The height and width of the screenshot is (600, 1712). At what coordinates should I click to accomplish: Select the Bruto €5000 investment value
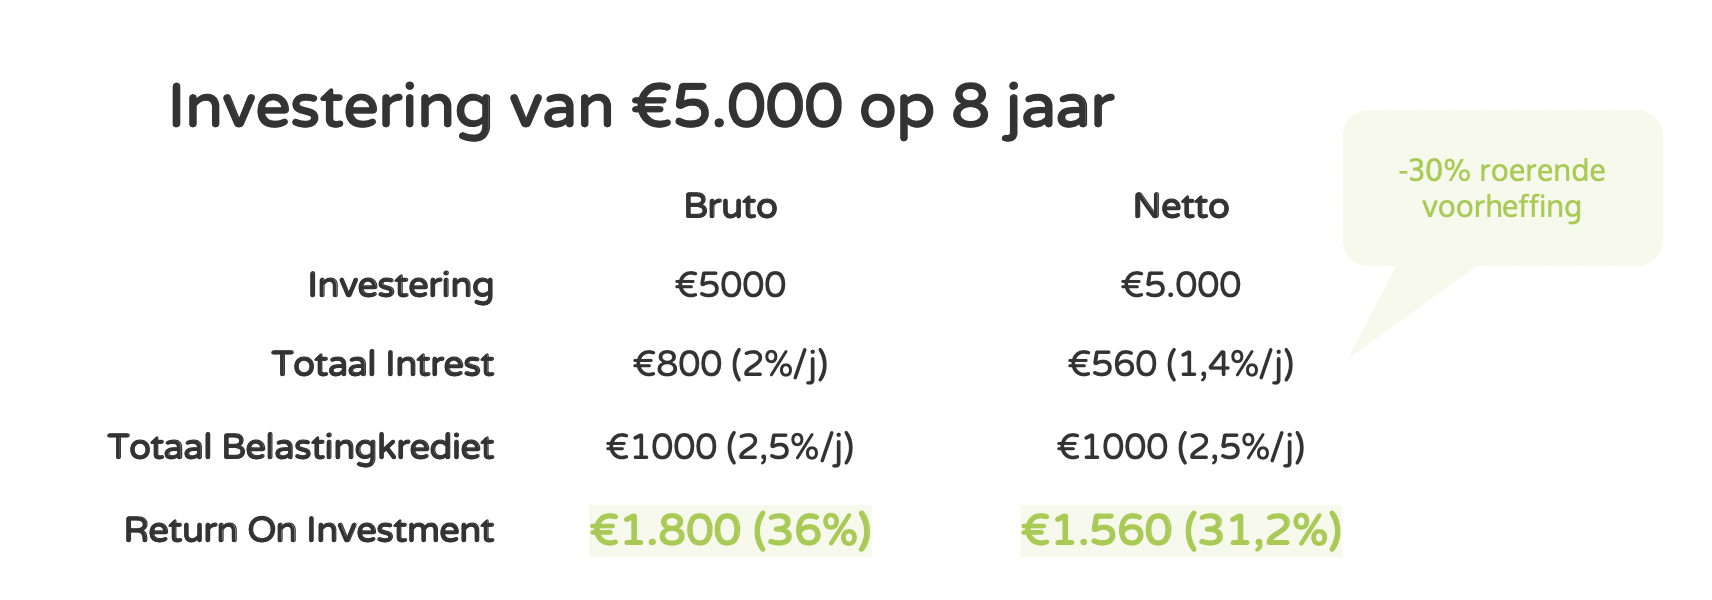click(730, 285)
